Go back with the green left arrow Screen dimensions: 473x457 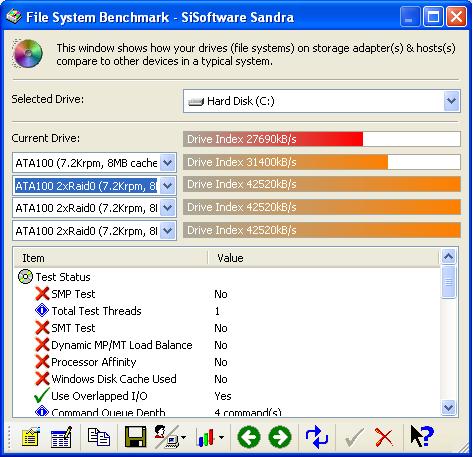(x=249, y=437)
